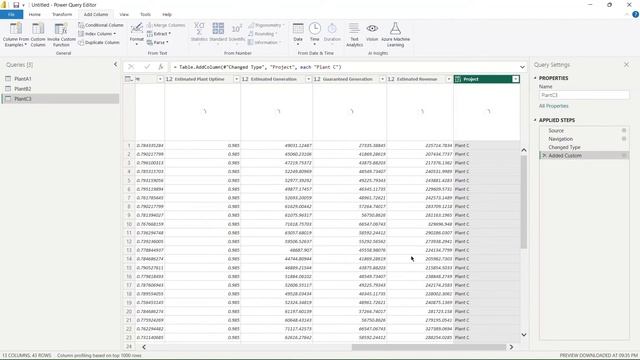
Task: Open Index Column dropdown
Action: coord(97,34)
